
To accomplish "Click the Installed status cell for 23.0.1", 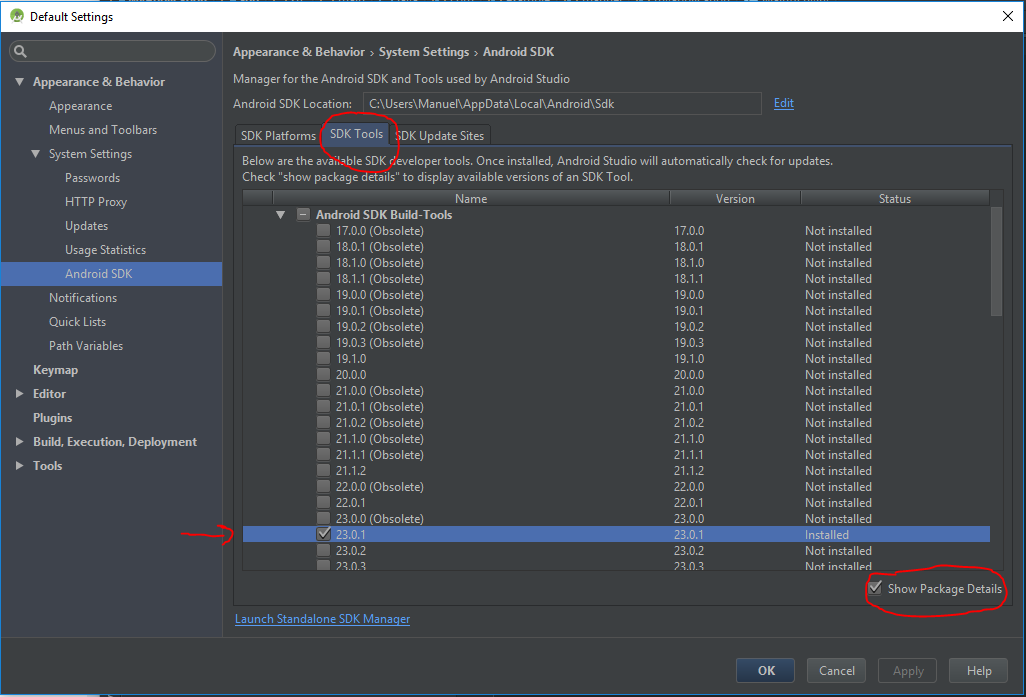I will click(826, 535).
